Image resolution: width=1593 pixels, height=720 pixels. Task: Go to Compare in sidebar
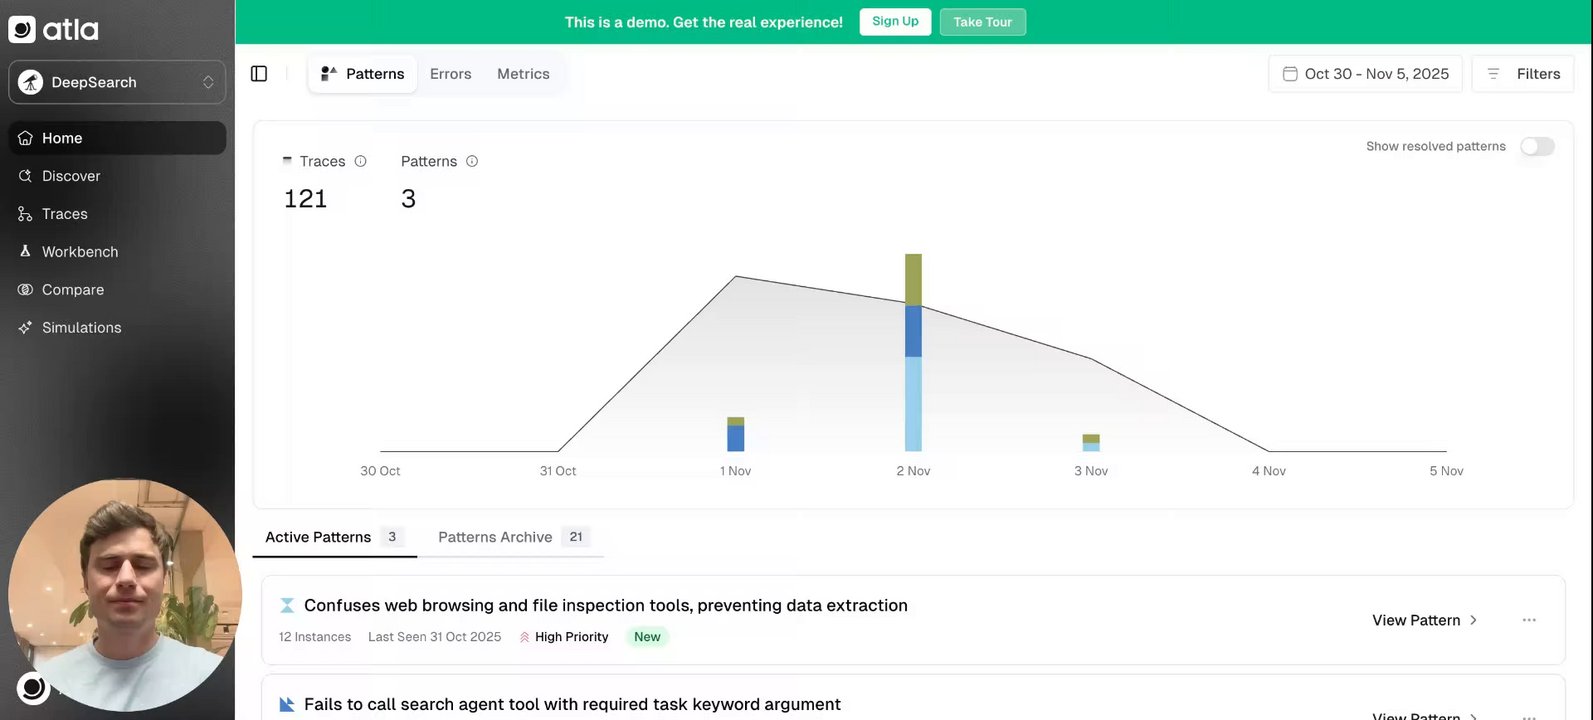tap(73, 290)
